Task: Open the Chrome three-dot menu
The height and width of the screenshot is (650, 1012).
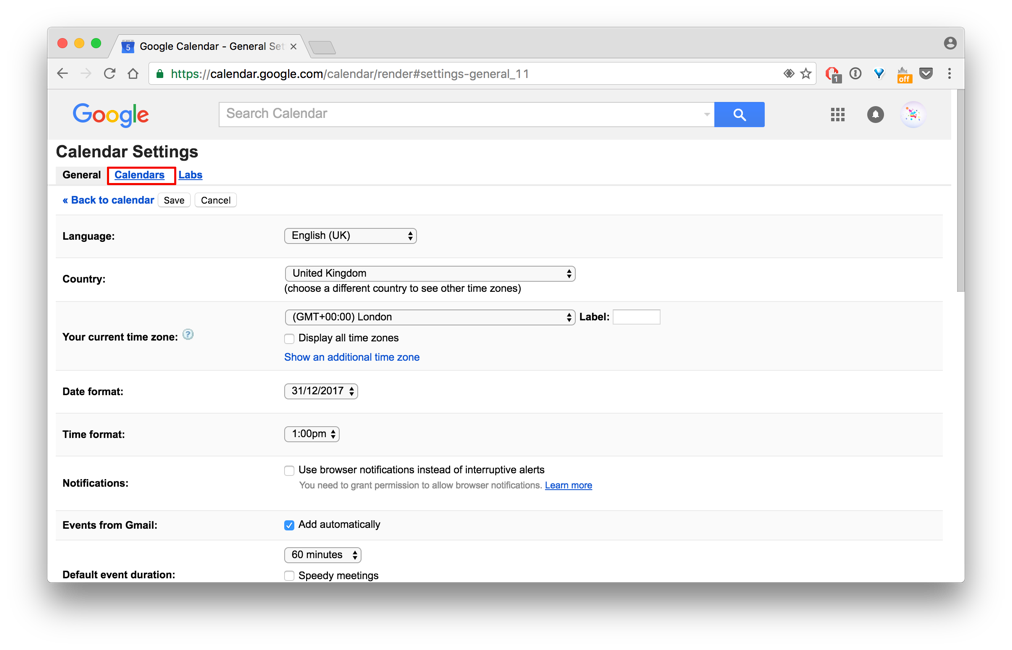Action: [949, 74]
